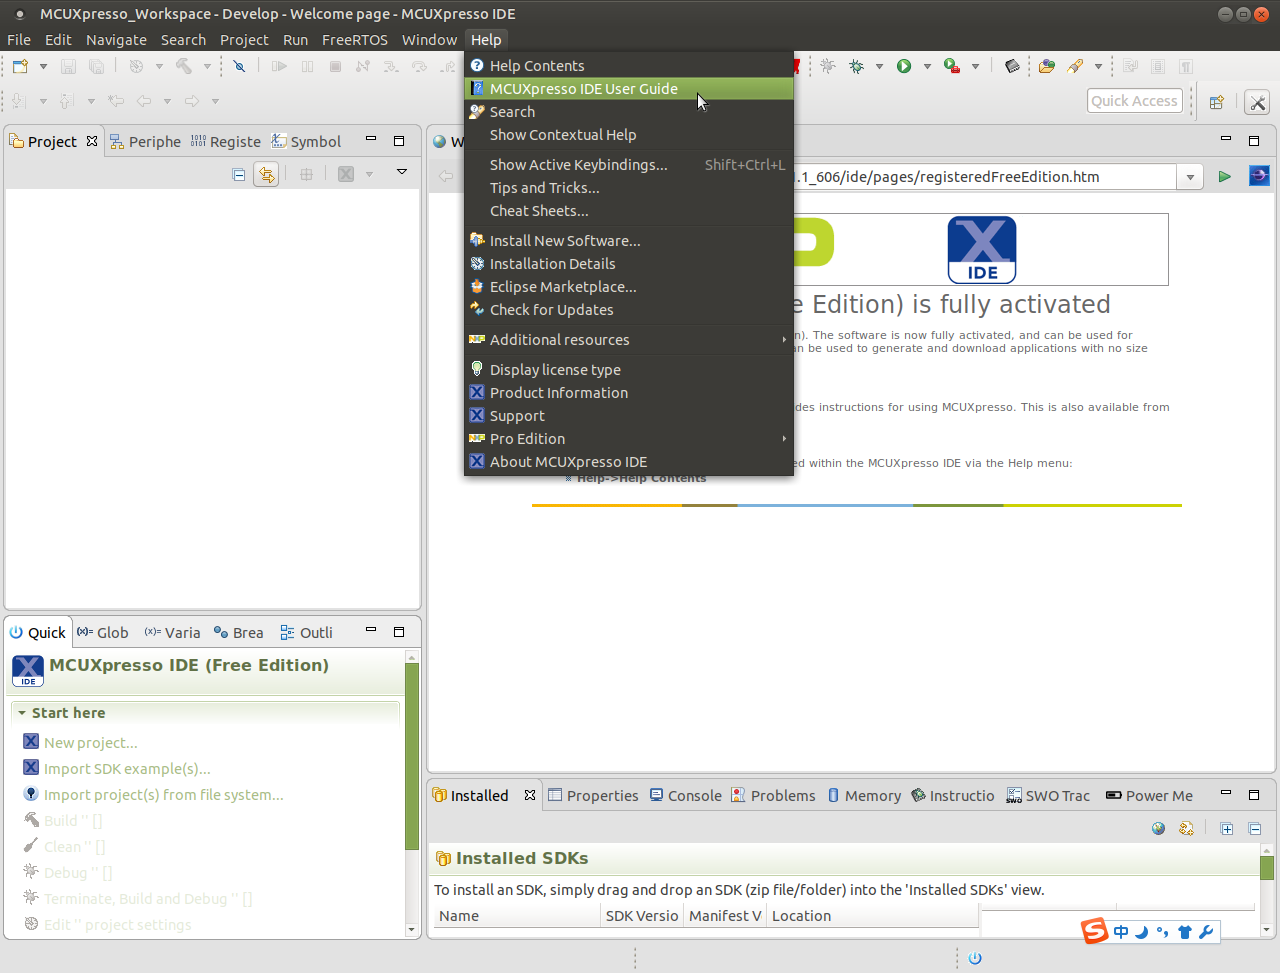The image size is (1280, 973).
Task: Click the black chip icon in toolbar
Action: [1012, 66]
